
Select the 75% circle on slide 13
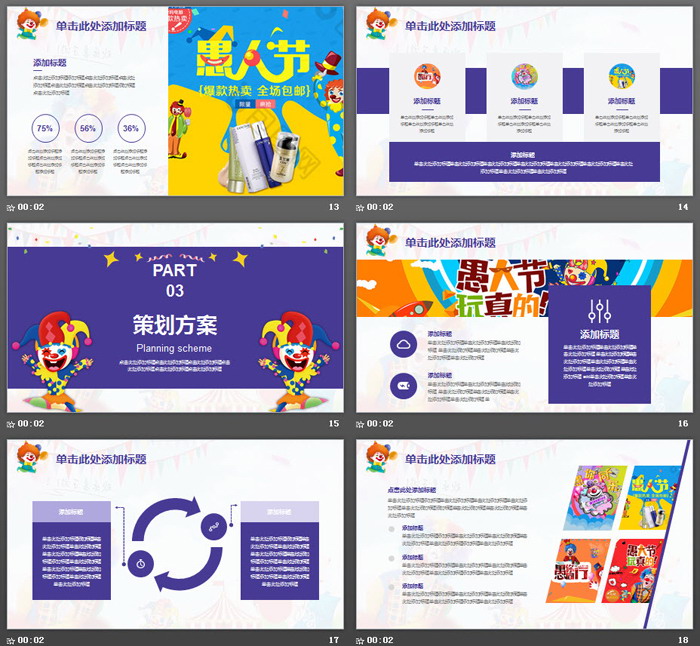tap(45, 129)
